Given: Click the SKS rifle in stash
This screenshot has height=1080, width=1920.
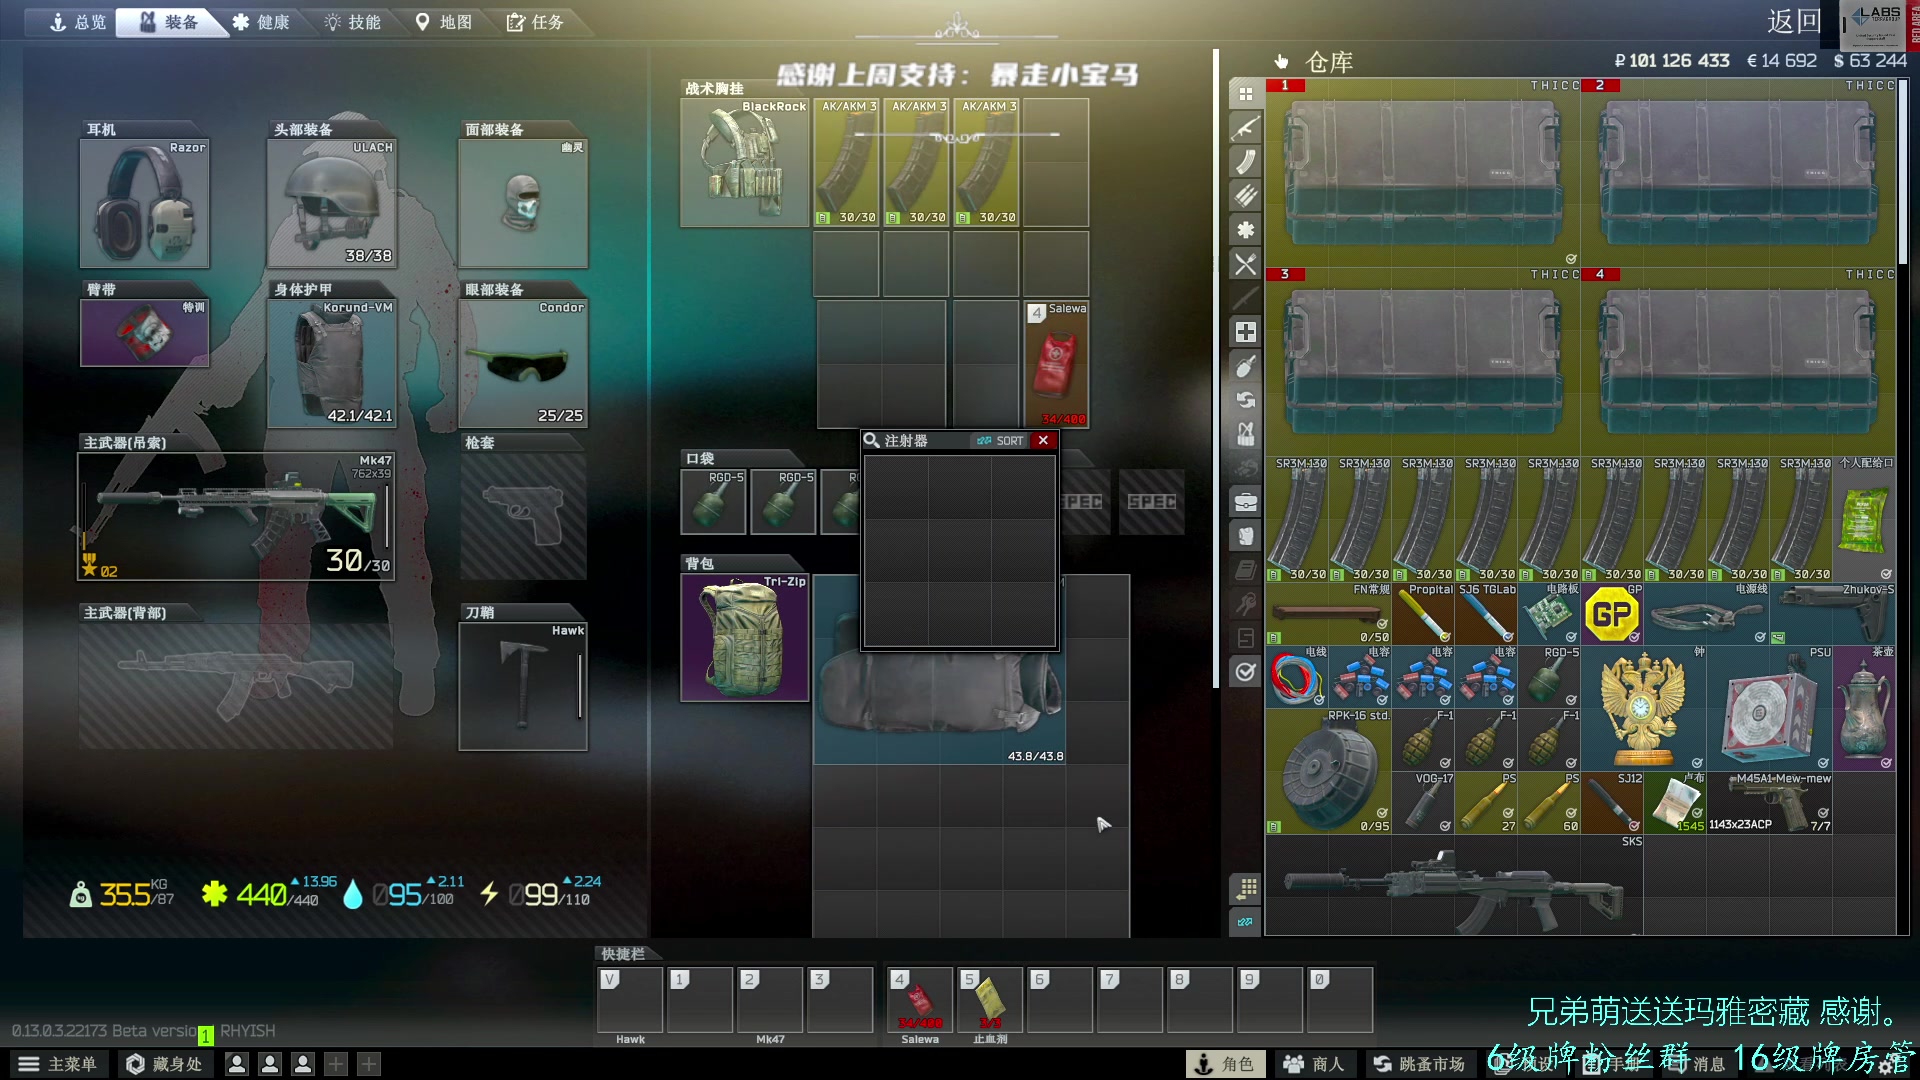Looking at the screenshot, I should tap(1454, 885).
